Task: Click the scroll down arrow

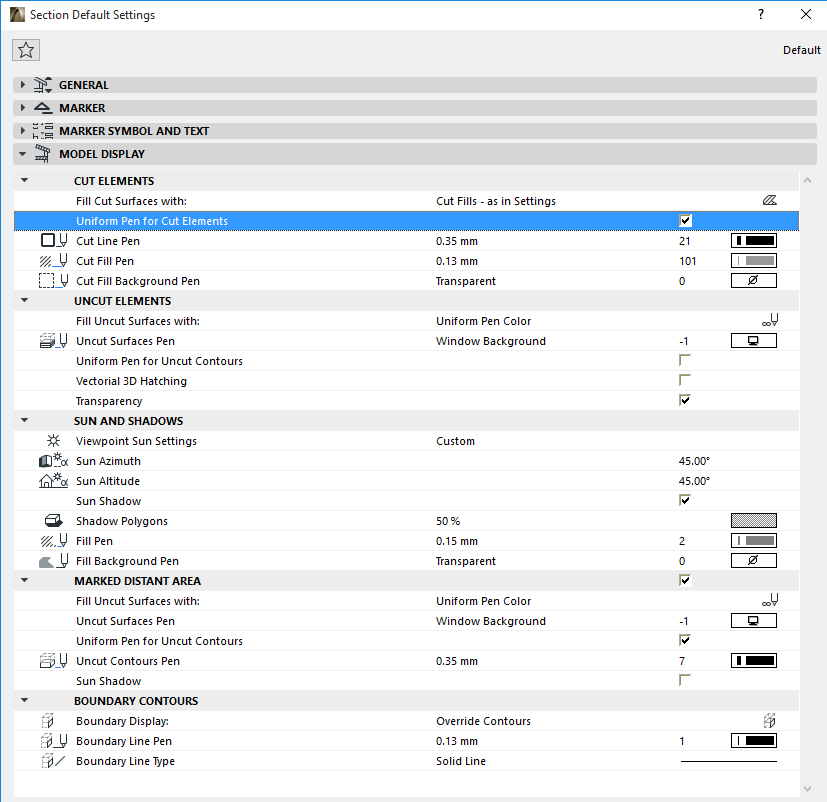Action: click(807, 789)
